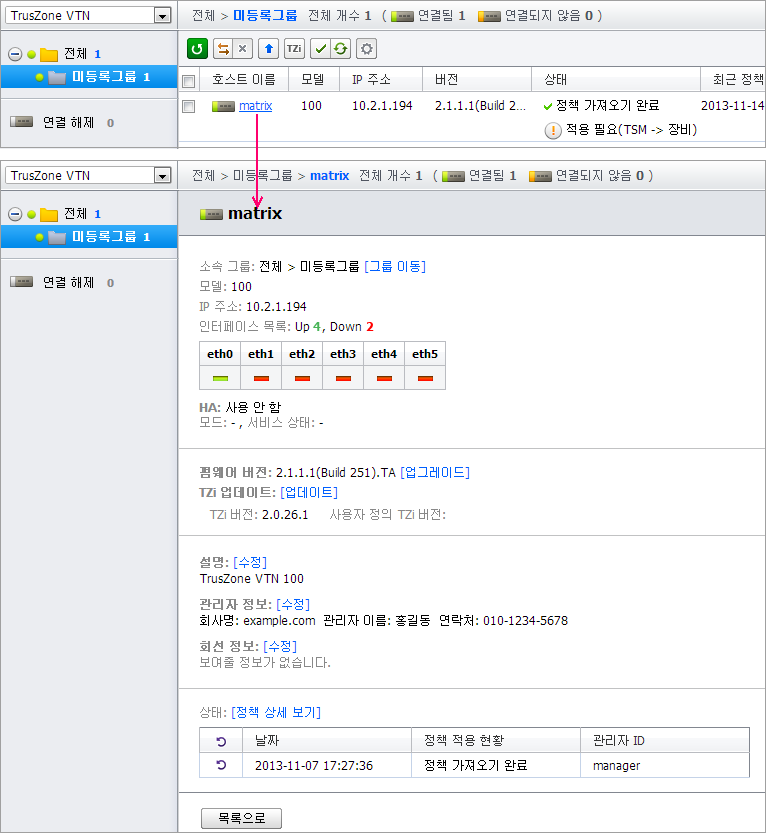Click the 정책 상세 보기 link
Screen dimensions: 766x833
276,712
